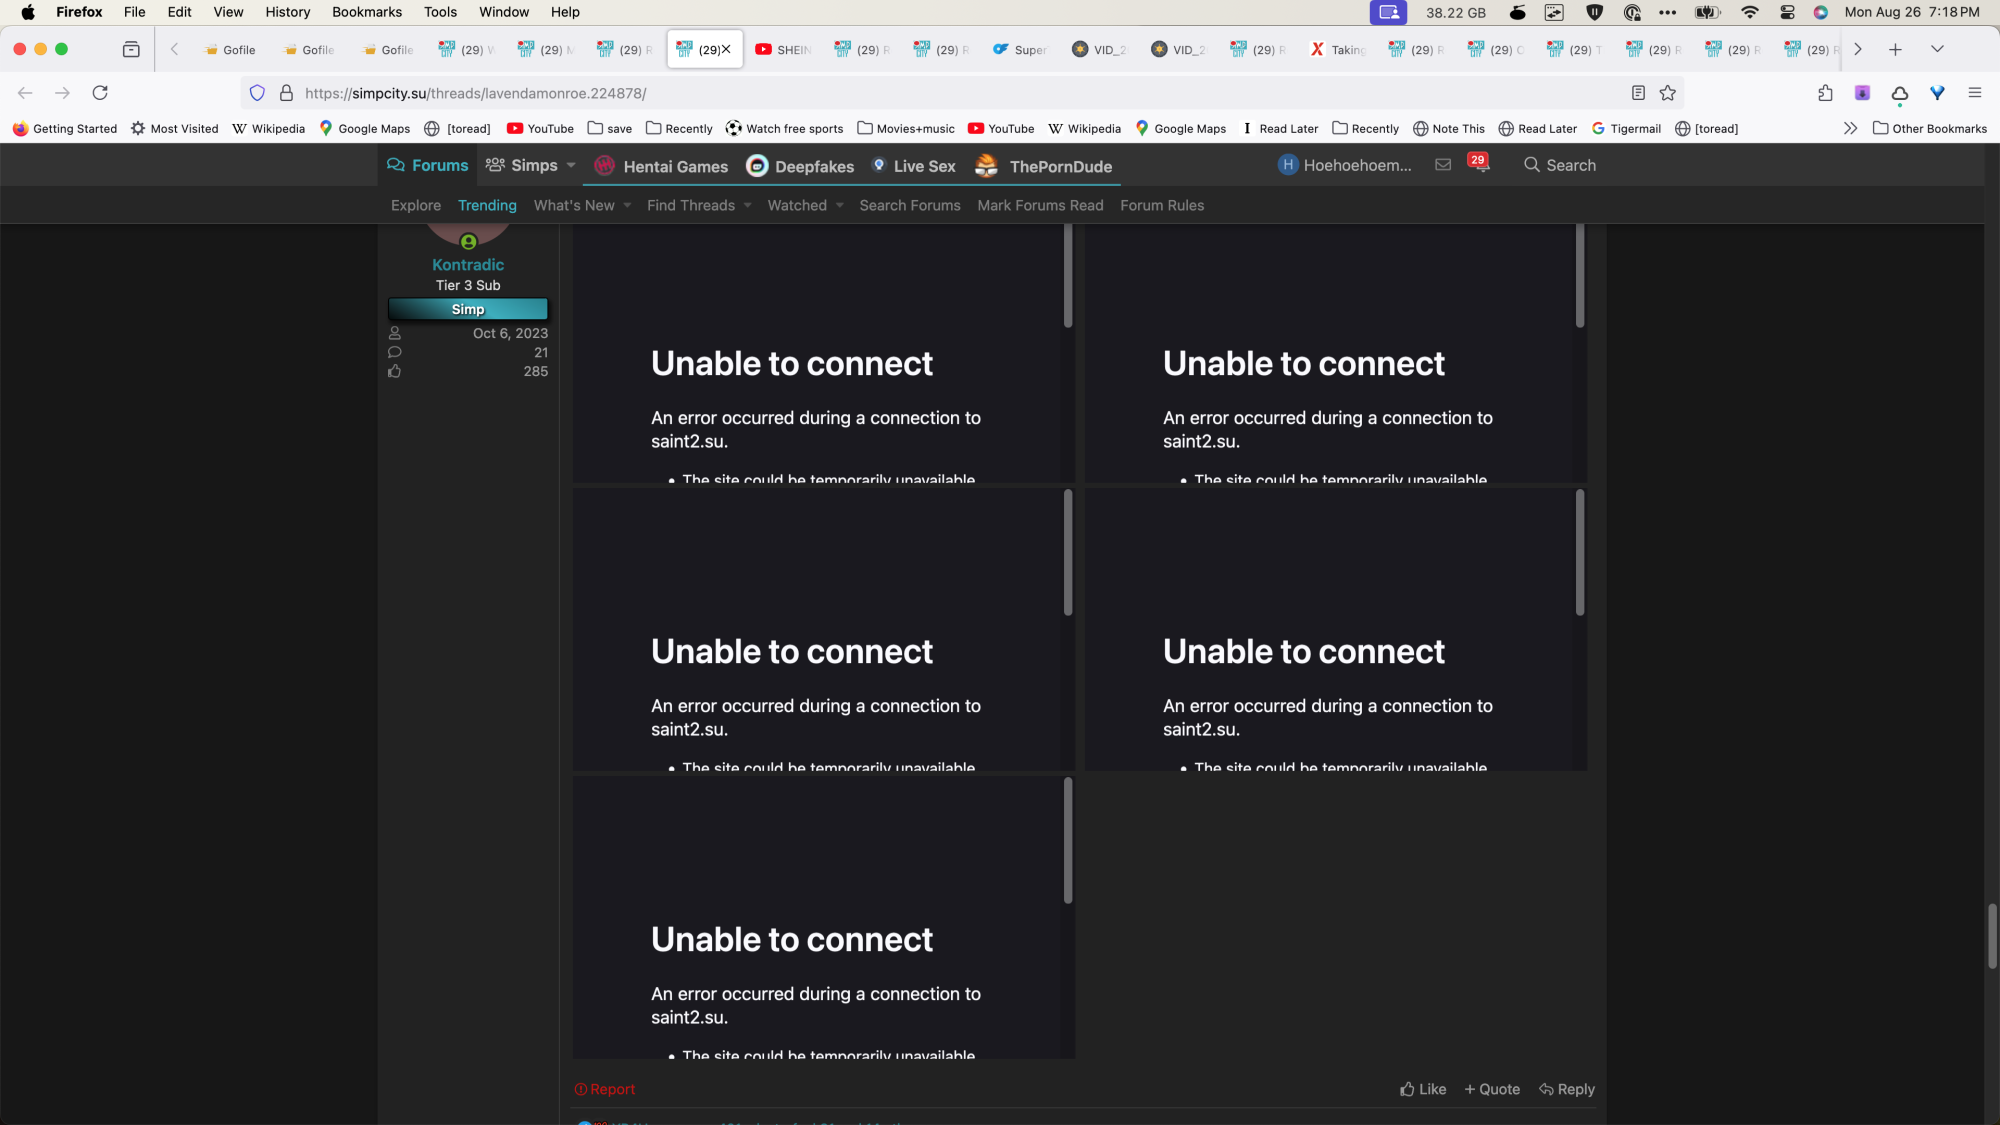
Task: Expand the Find Threads dropdown
Action: point(747,206)
